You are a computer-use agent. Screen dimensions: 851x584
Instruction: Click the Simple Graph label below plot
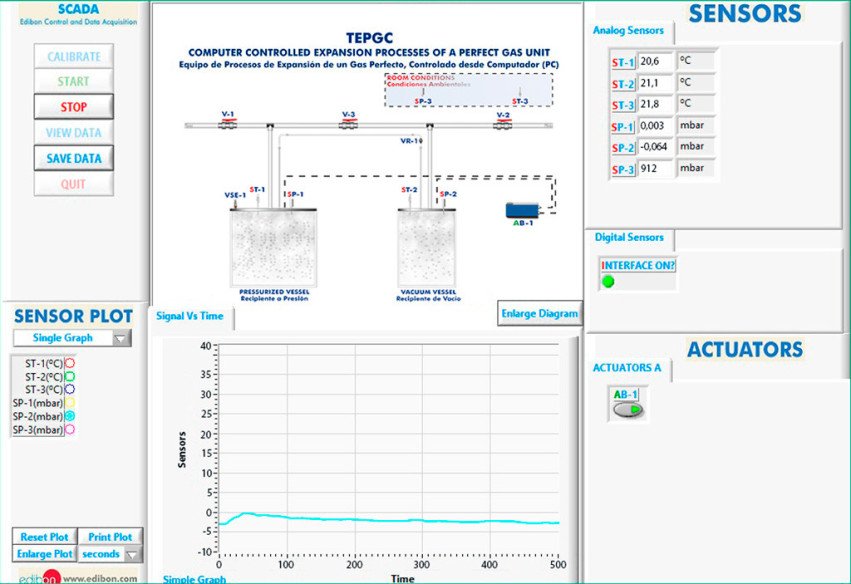pyautogui.click(x=194, y=579)
